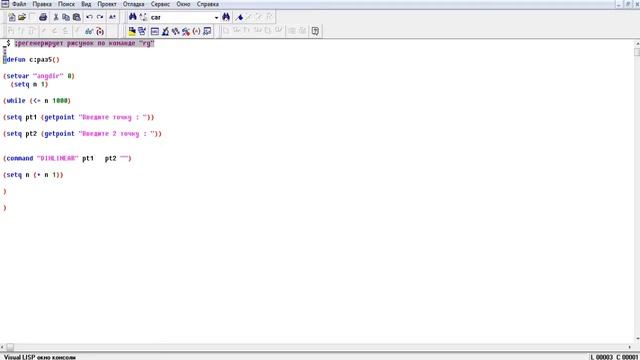Image resolution: width=640 pixels, height=360 pixels.
Task: Open the Trace window icon
Action: tap(176, 31)
